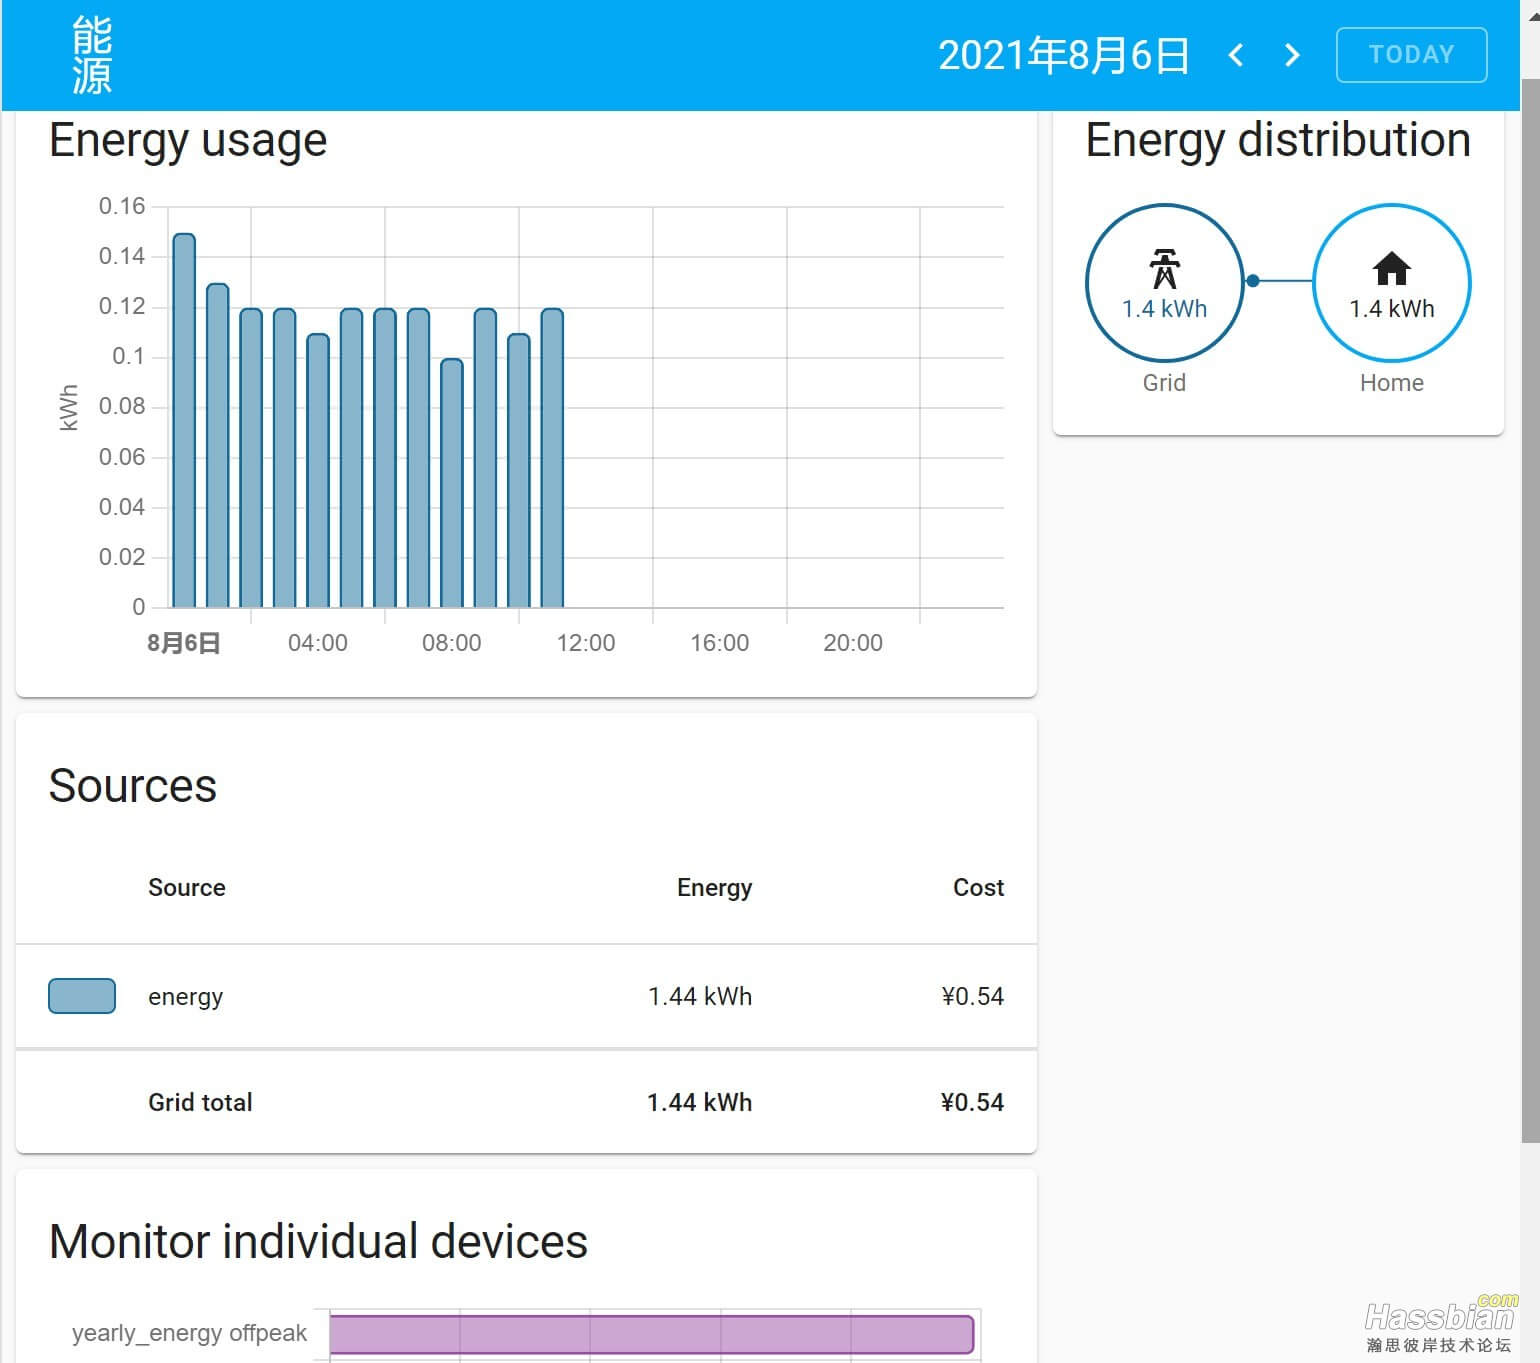Click the vertical scrollbar thumb
Image resolution: width=1540 pixels, height=1363 pixels.
tap(1530, 610)
